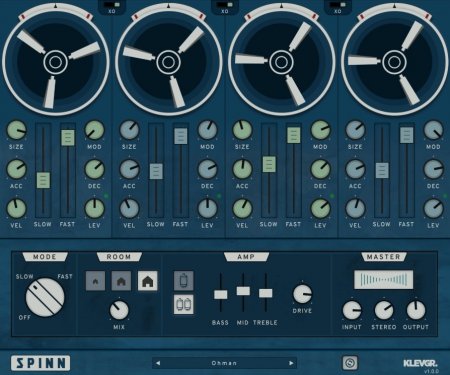Click the third rotor spinning wheel
Viewport: 450px width, 375px height.
[x=281, y=62]
